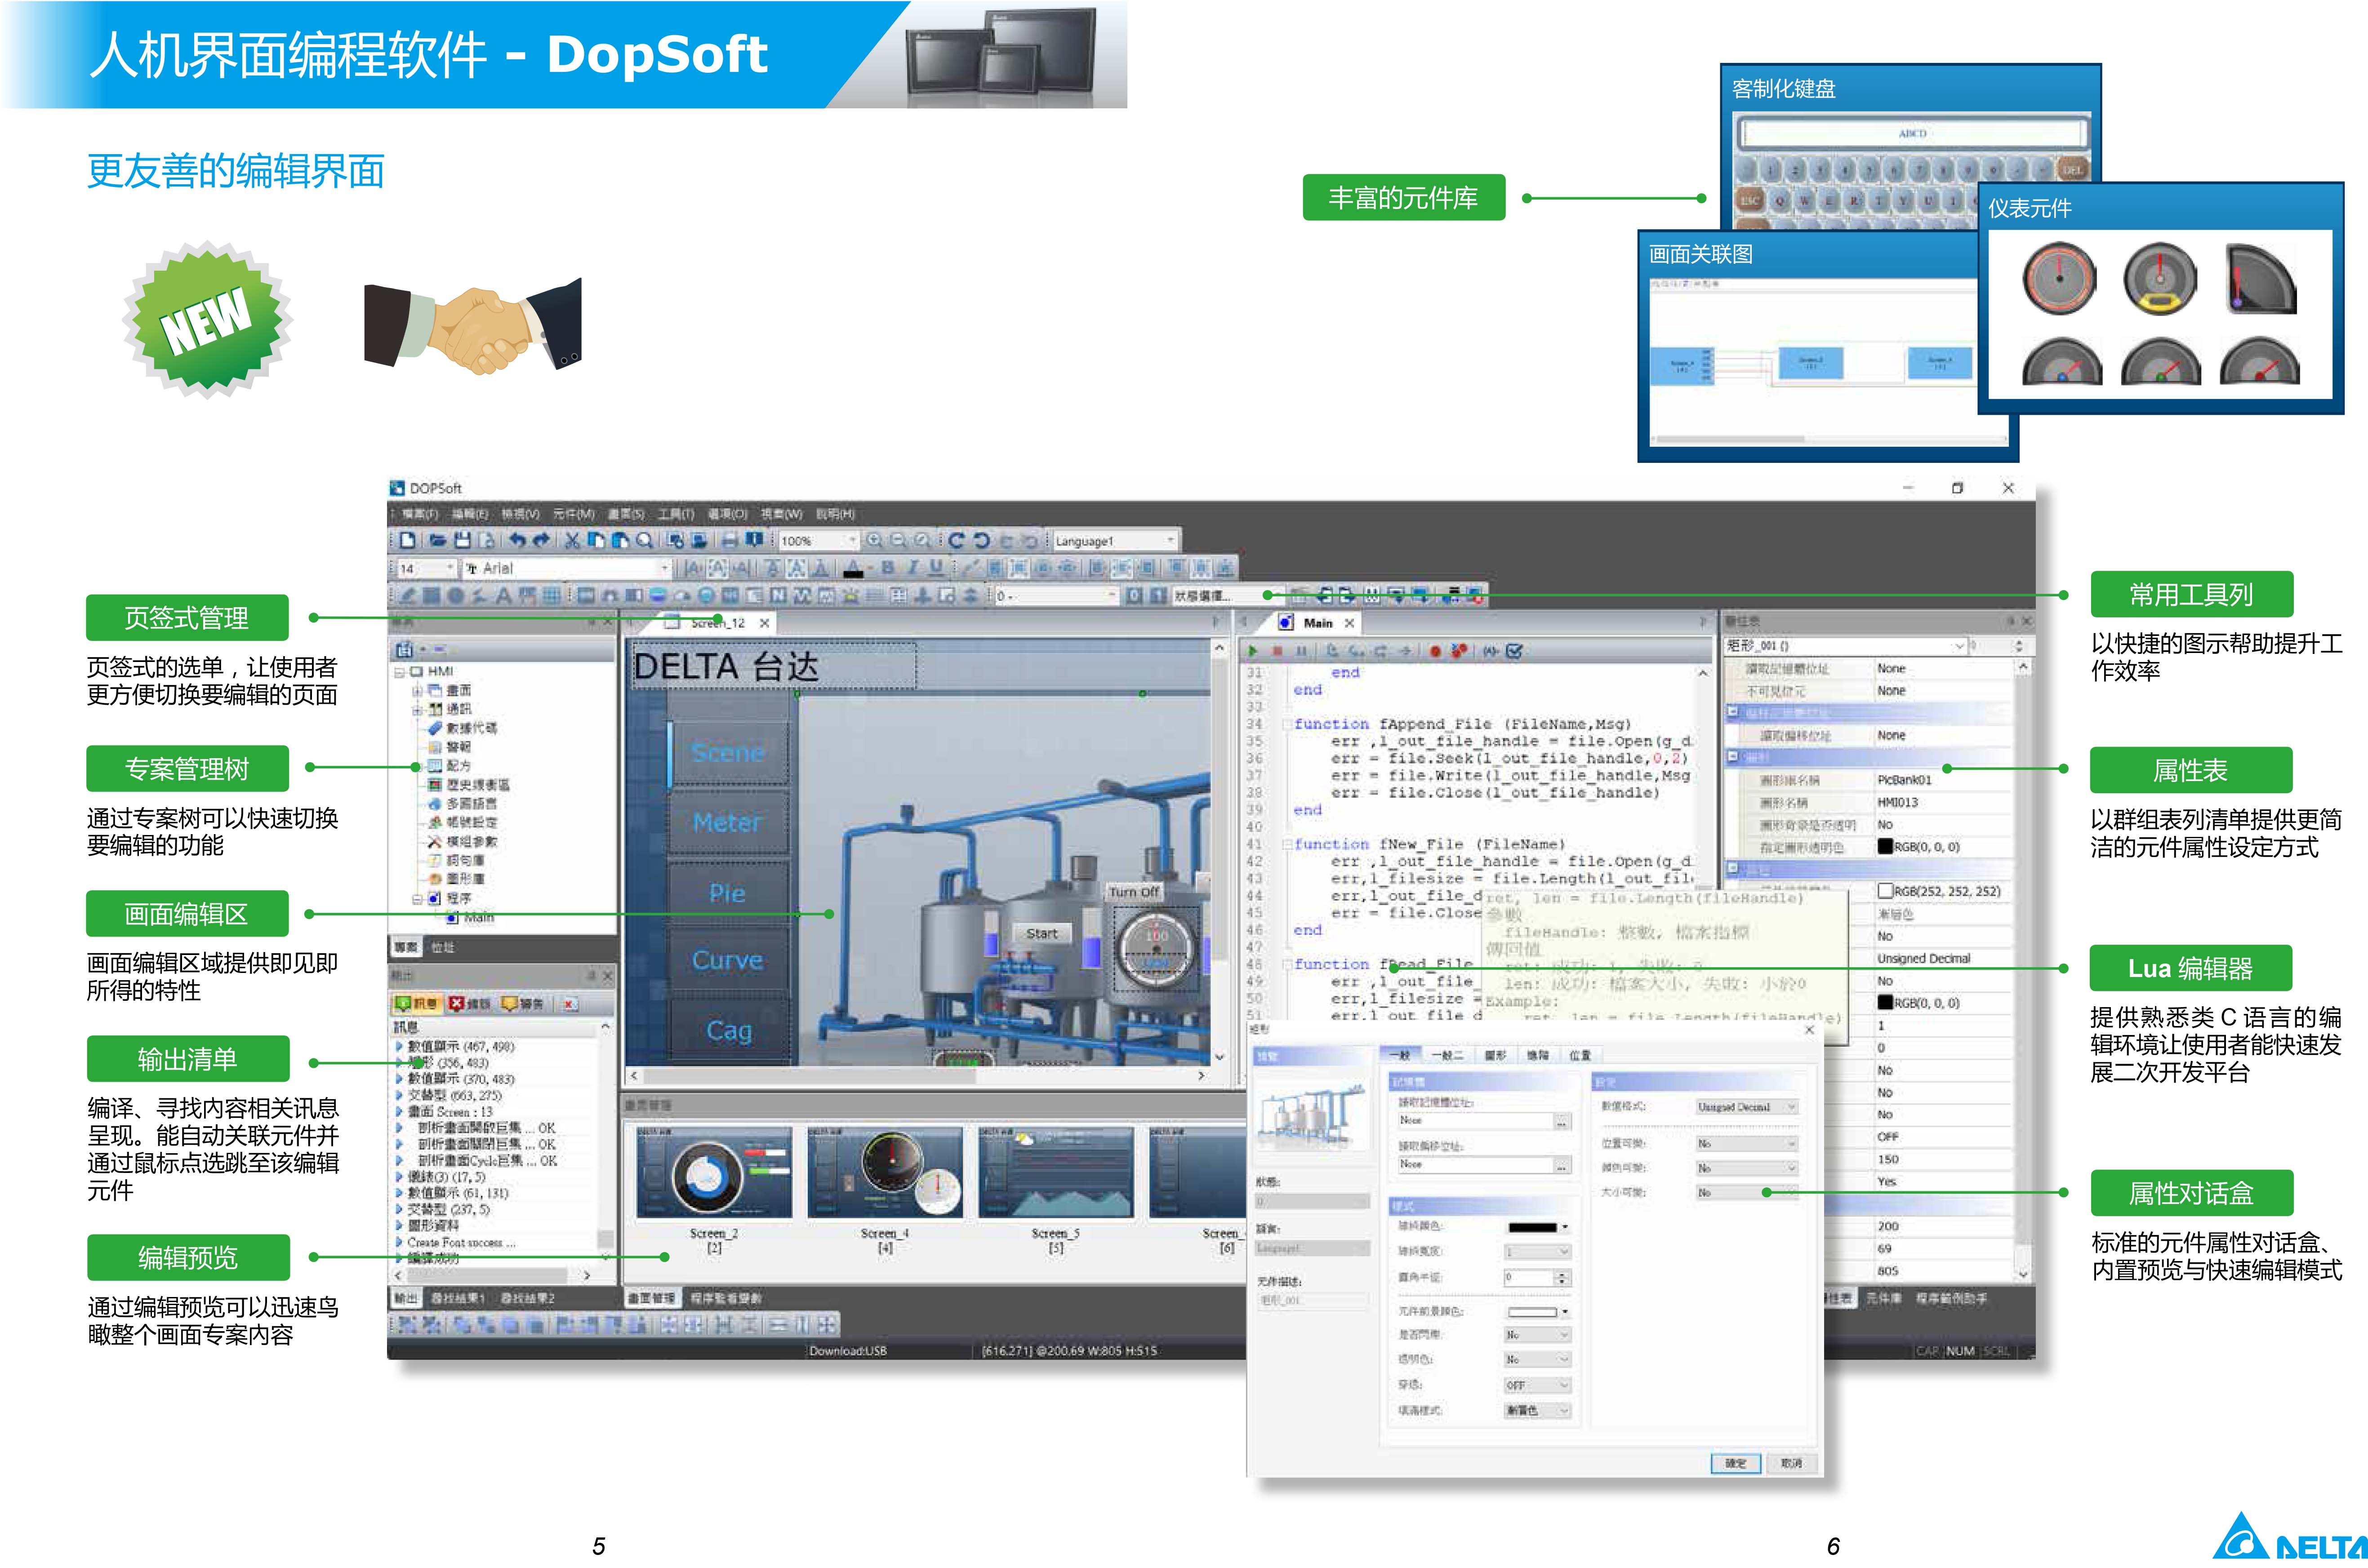Screen dimensions: 2368x1568
Task: Toggle the 錯誤 error filter in output panel
Action: (470, 1003)
